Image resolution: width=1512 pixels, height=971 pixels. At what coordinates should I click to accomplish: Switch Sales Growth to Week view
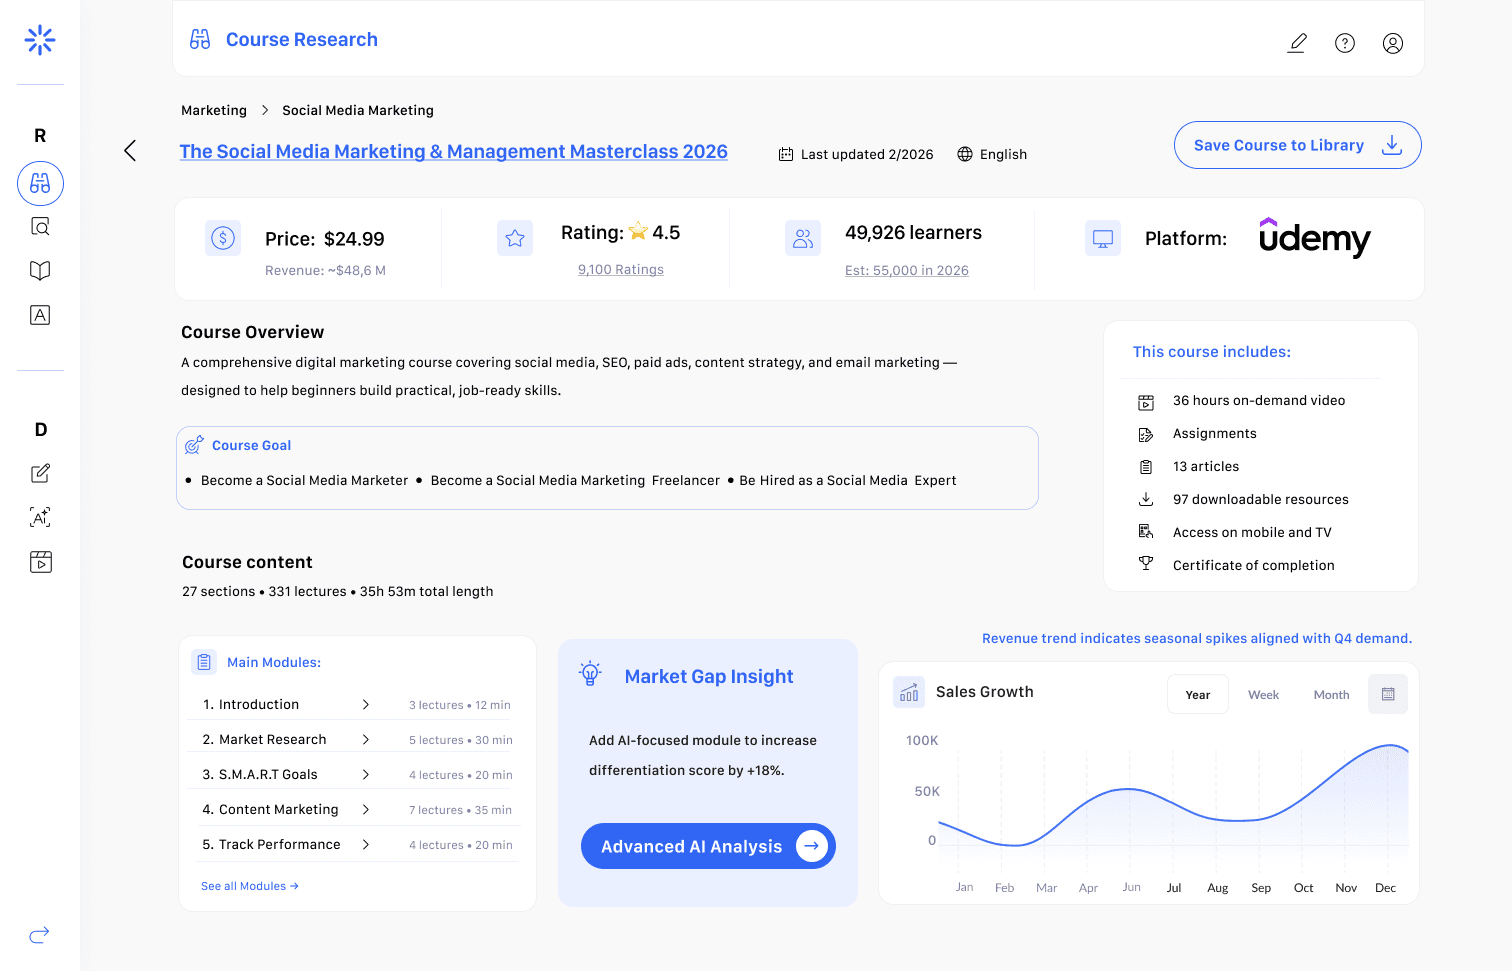pos(1263,695)
